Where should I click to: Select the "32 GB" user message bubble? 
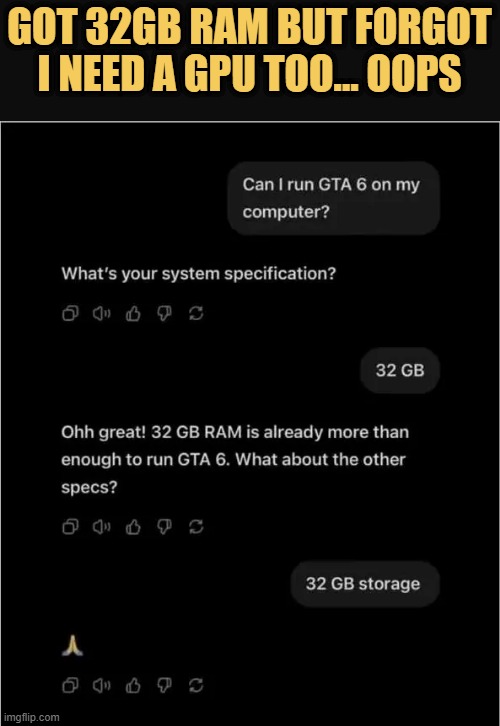coord(400,370)
